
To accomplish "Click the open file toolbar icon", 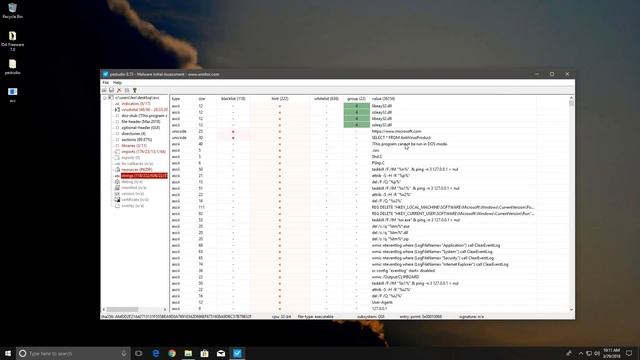I will [x=104, y=90].
